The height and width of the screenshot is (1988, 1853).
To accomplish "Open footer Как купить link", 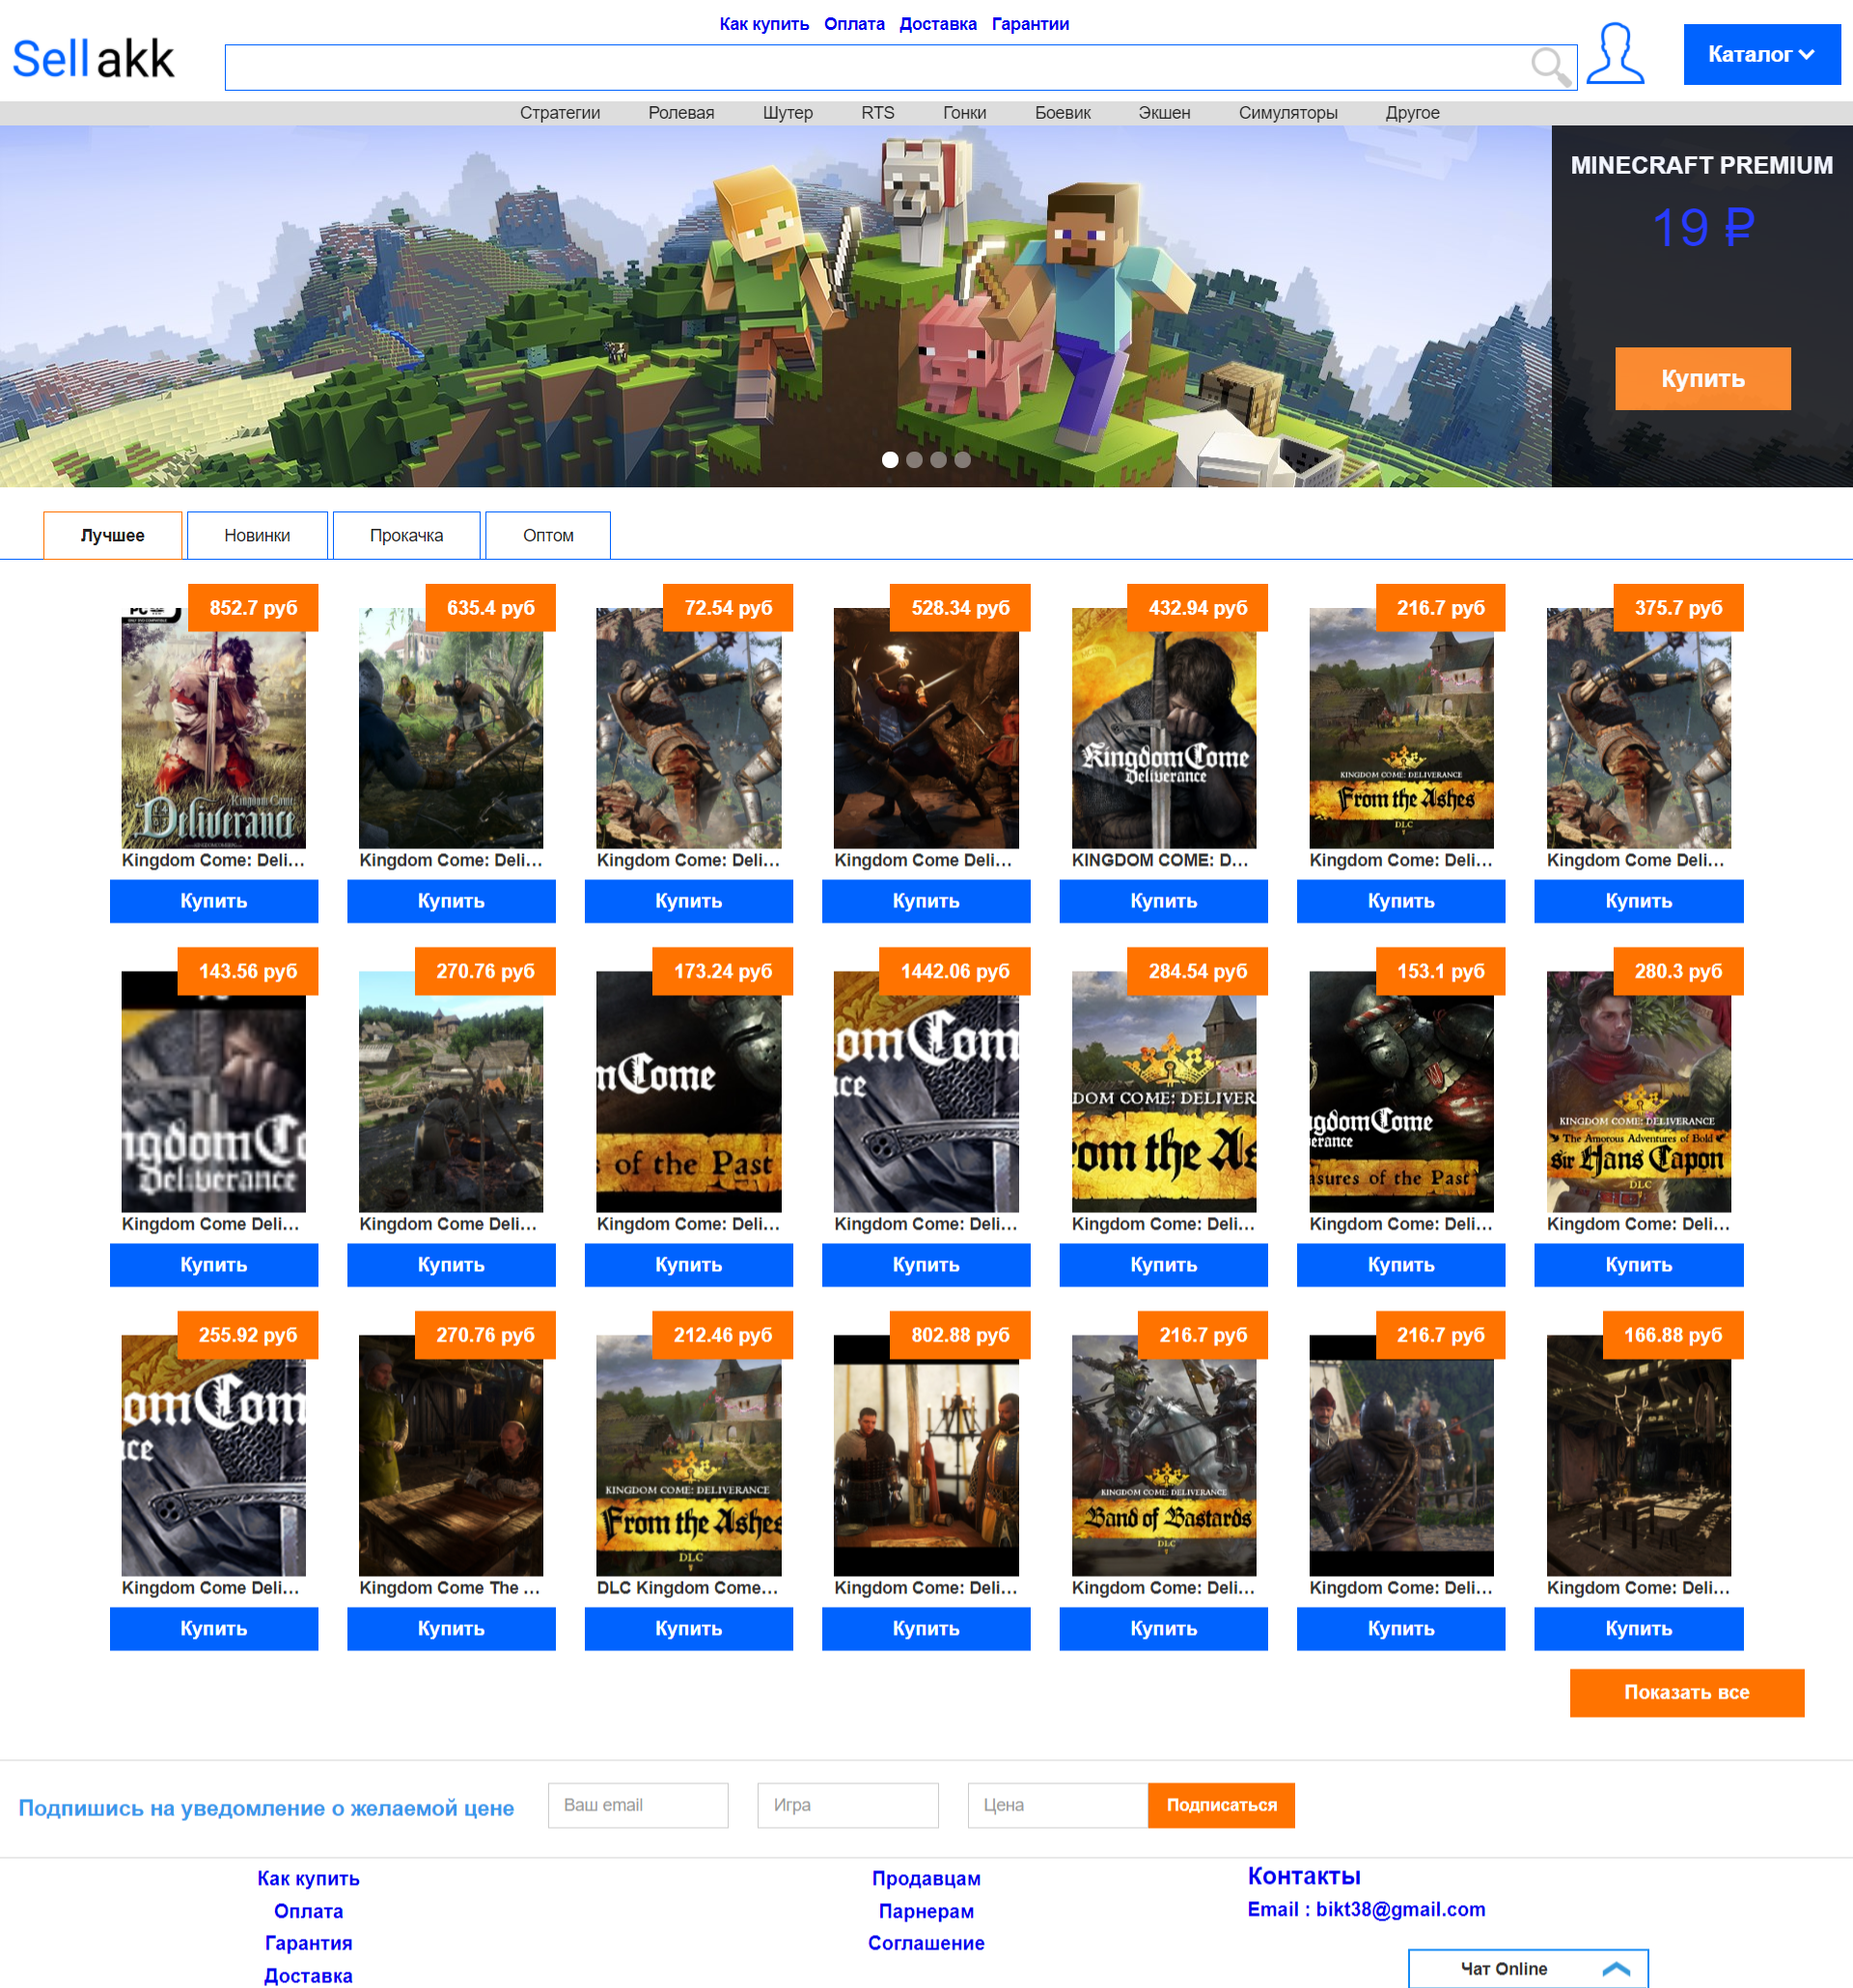I will (x=308, y=1878).
